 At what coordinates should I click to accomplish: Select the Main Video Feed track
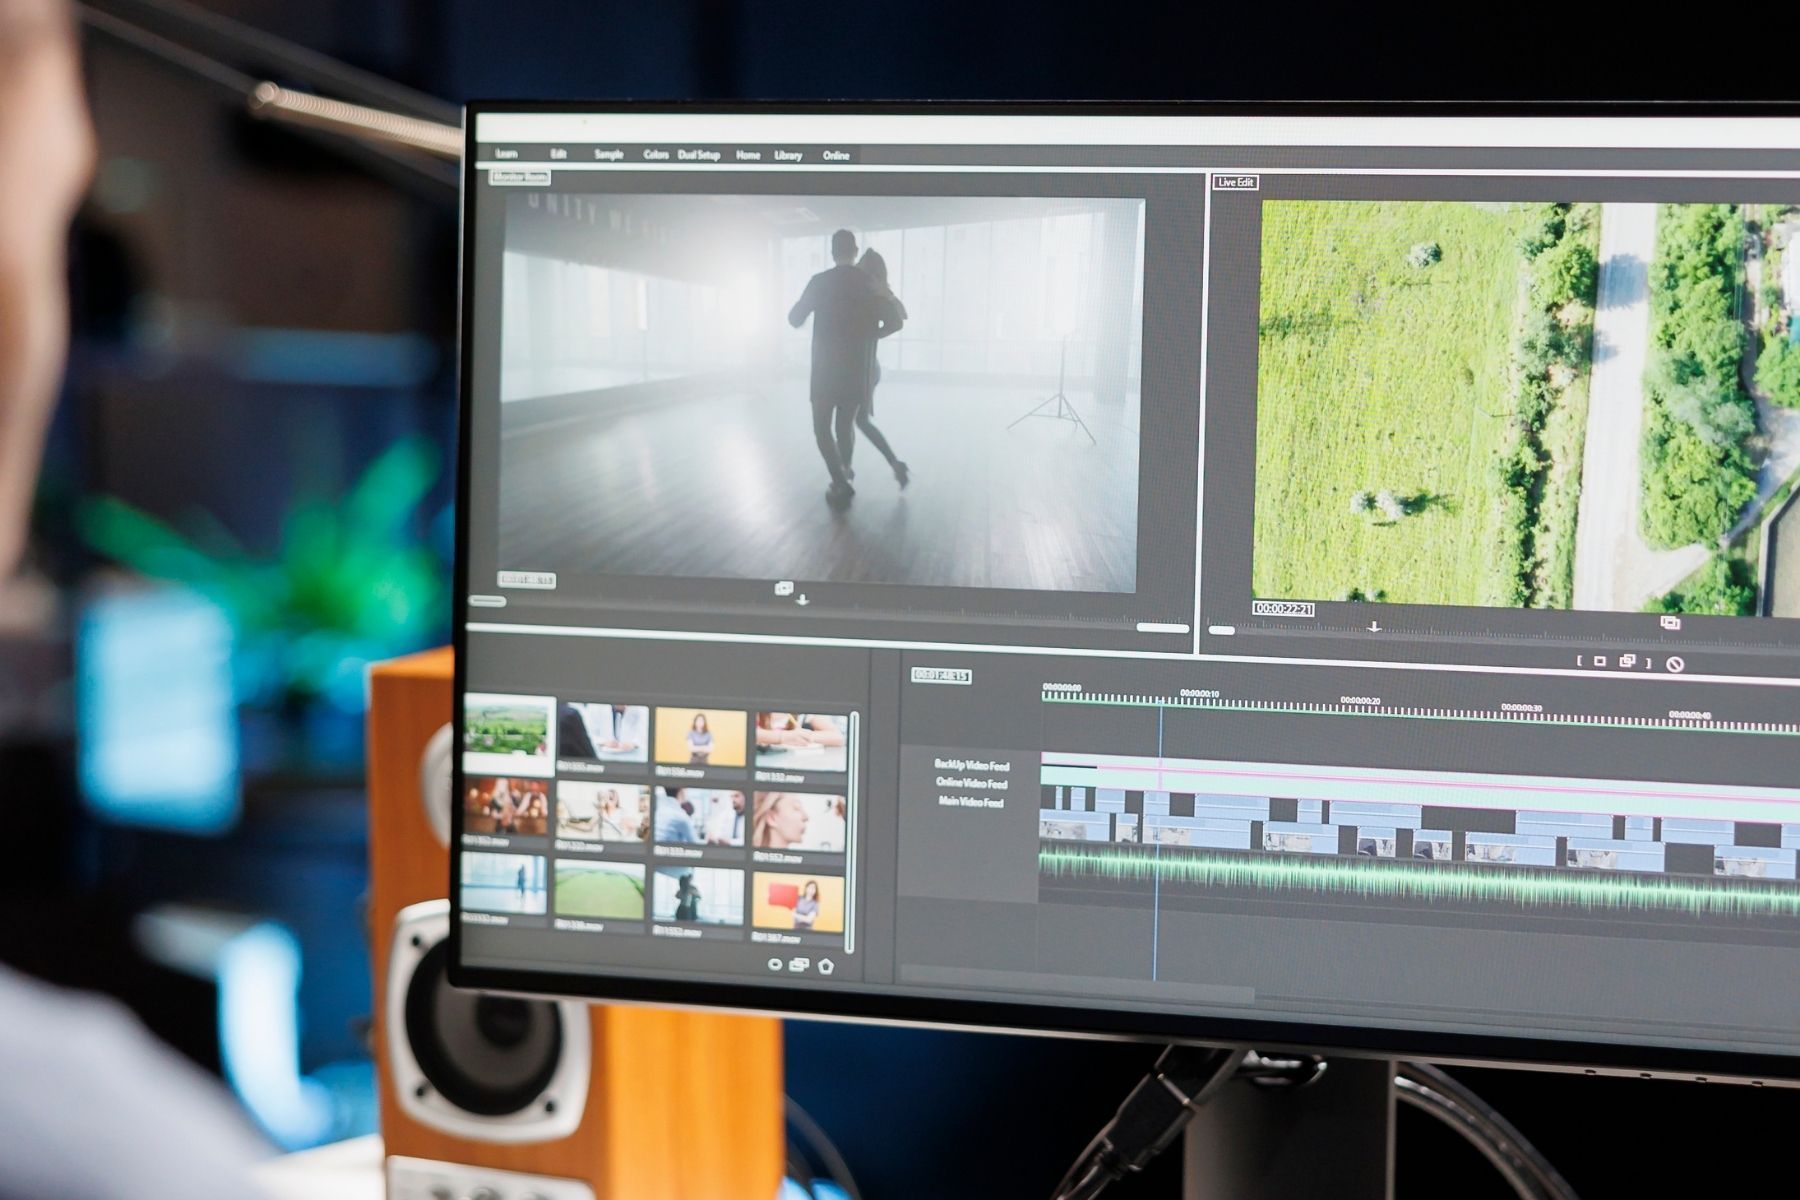tap(970, 802)
